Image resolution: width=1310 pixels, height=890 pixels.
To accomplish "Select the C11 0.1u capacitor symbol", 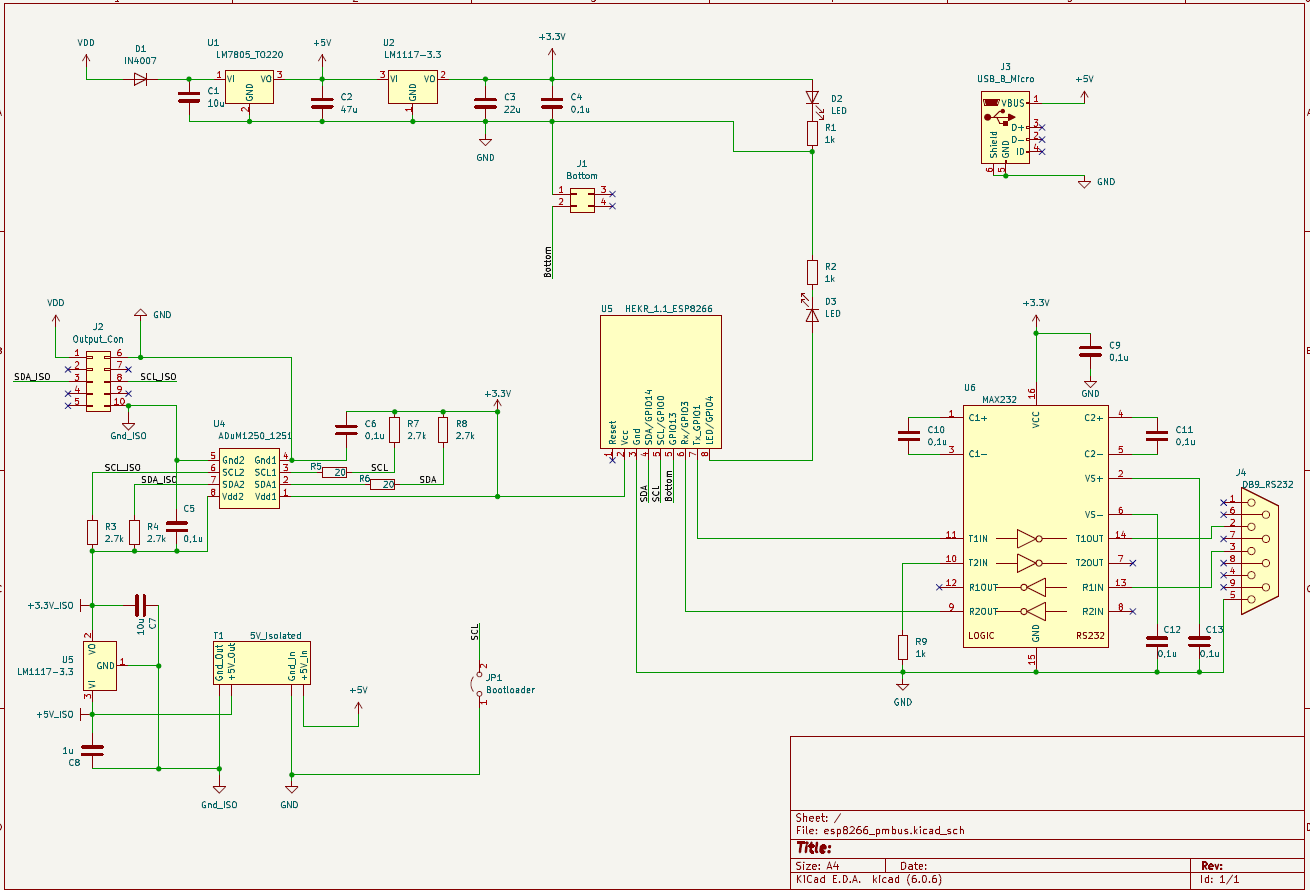I will tap(1157, 435).
